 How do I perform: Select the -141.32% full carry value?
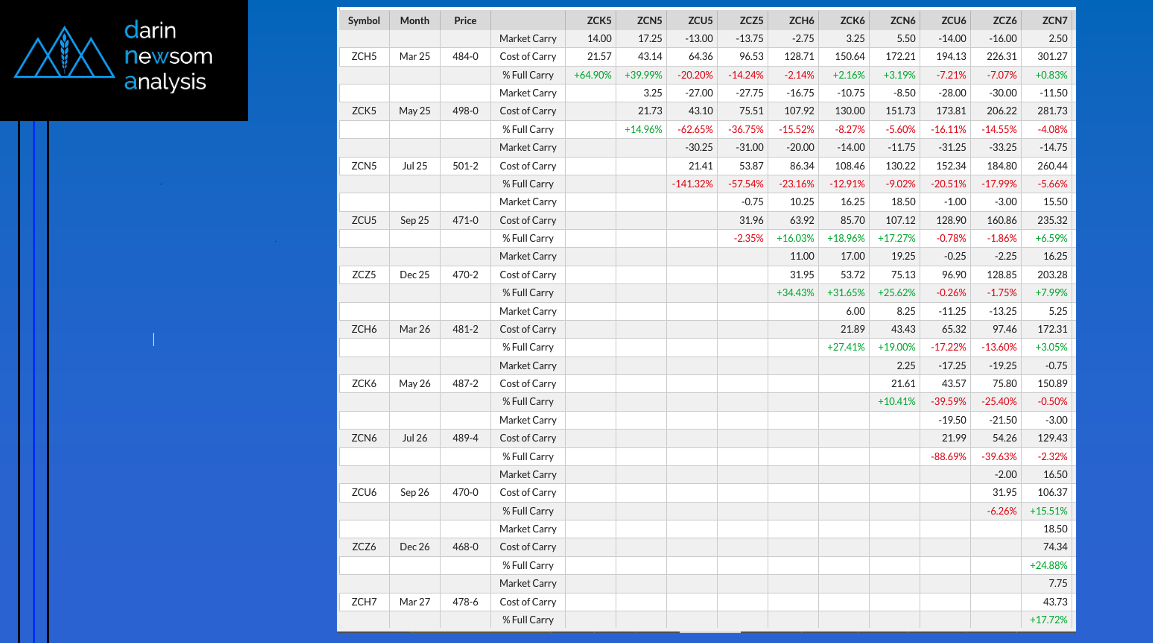pos(691,184)
